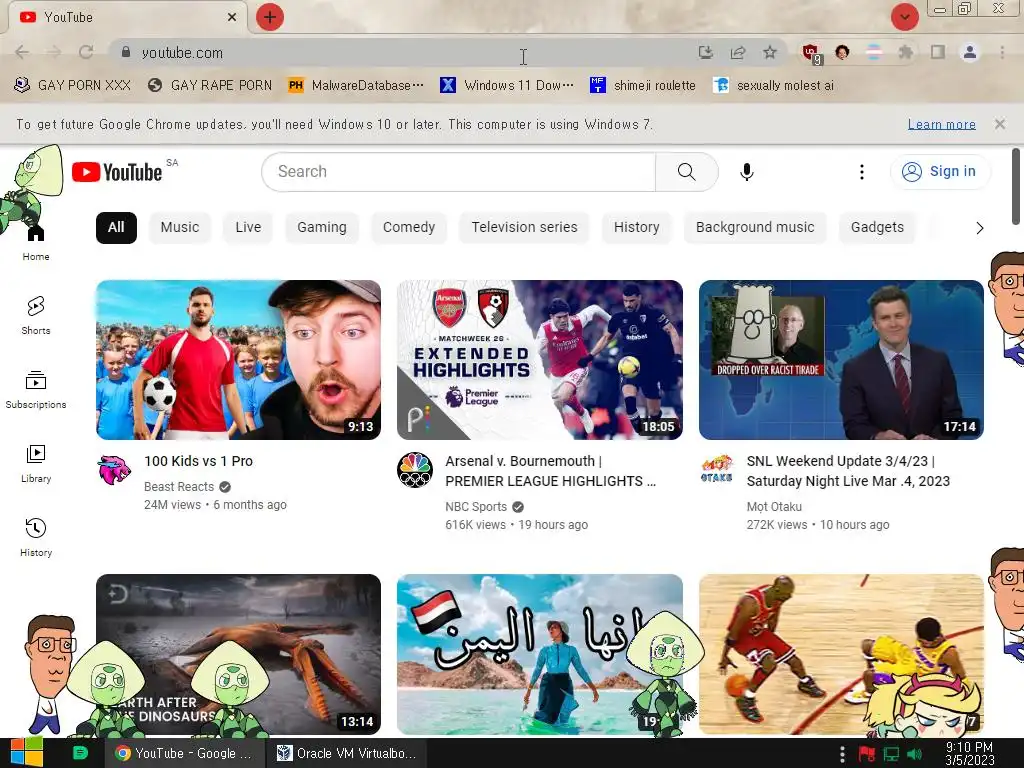Select the Gaming filter chip
1024x768 pixels.
(322, 227)
